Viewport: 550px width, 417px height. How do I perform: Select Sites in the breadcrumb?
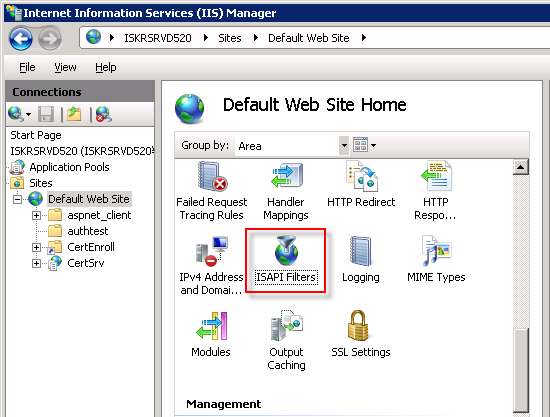tap(230, 38)
